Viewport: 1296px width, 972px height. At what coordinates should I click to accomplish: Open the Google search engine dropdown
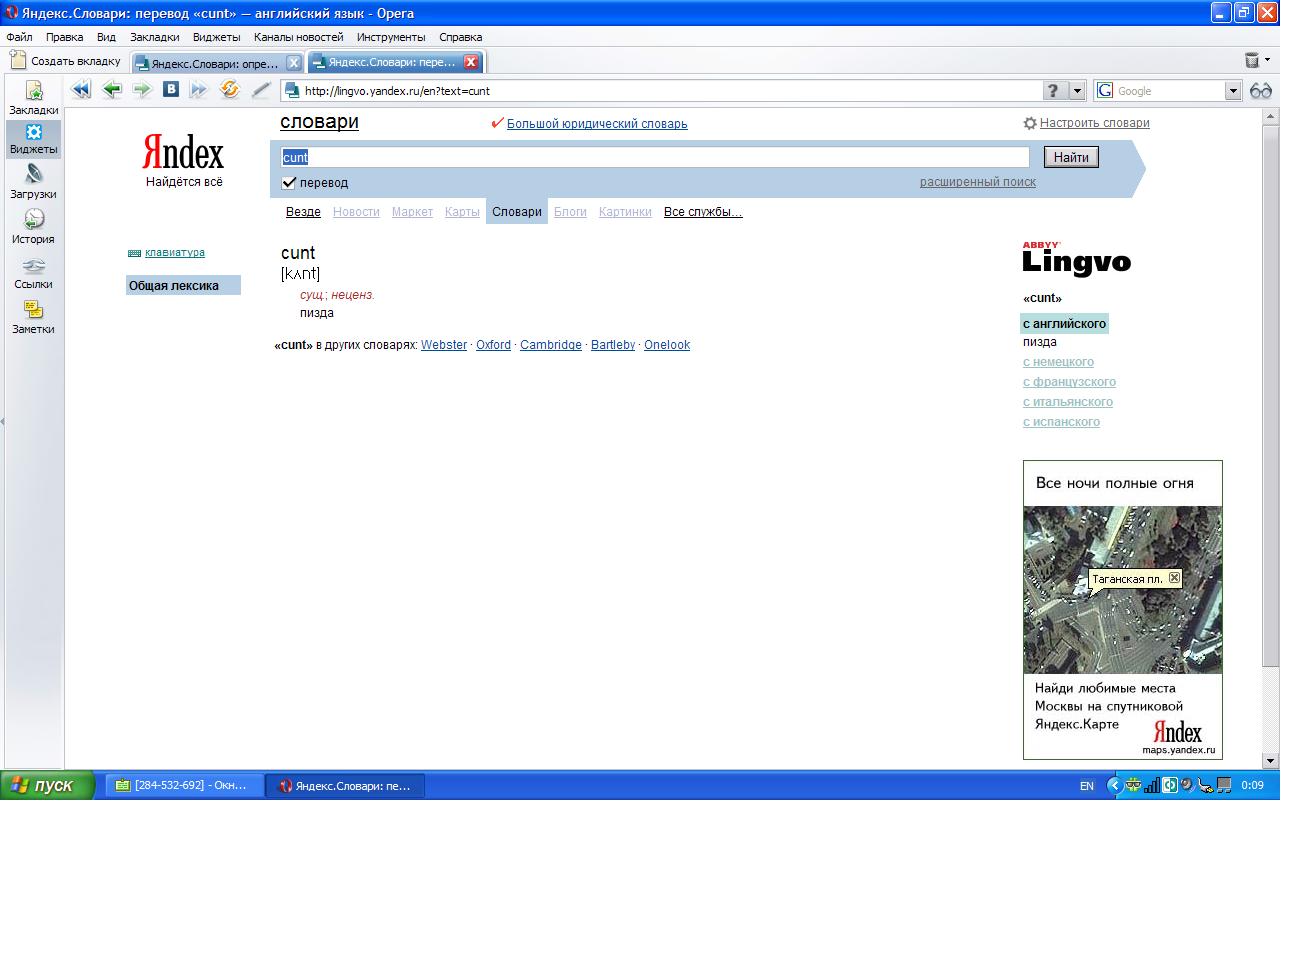coord(1232,91)
